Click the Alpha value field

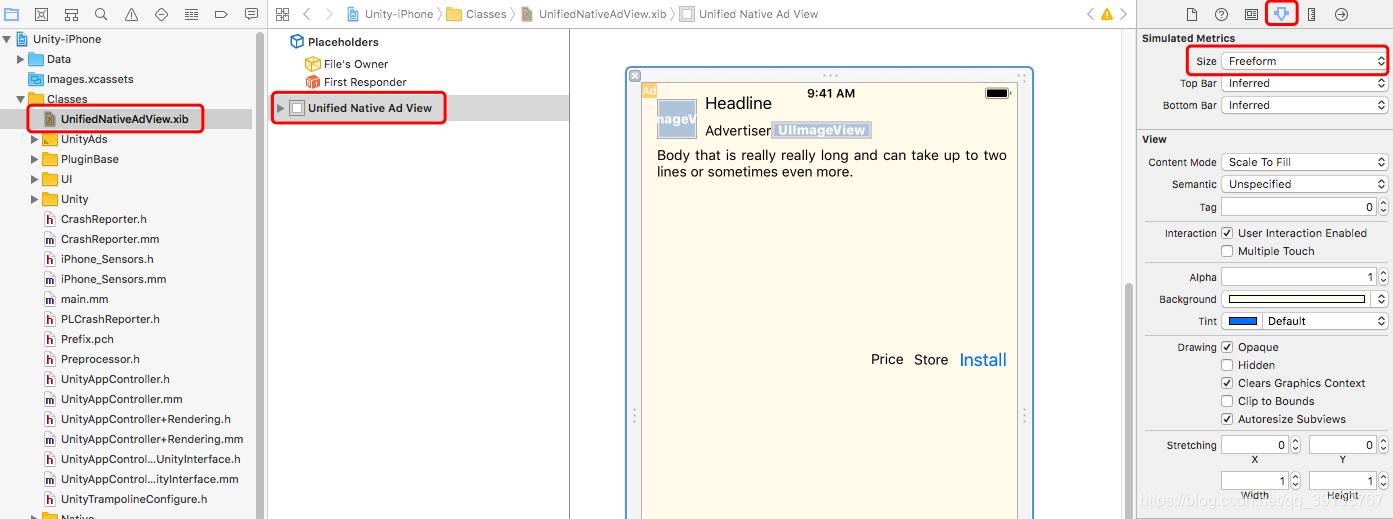1299,277
